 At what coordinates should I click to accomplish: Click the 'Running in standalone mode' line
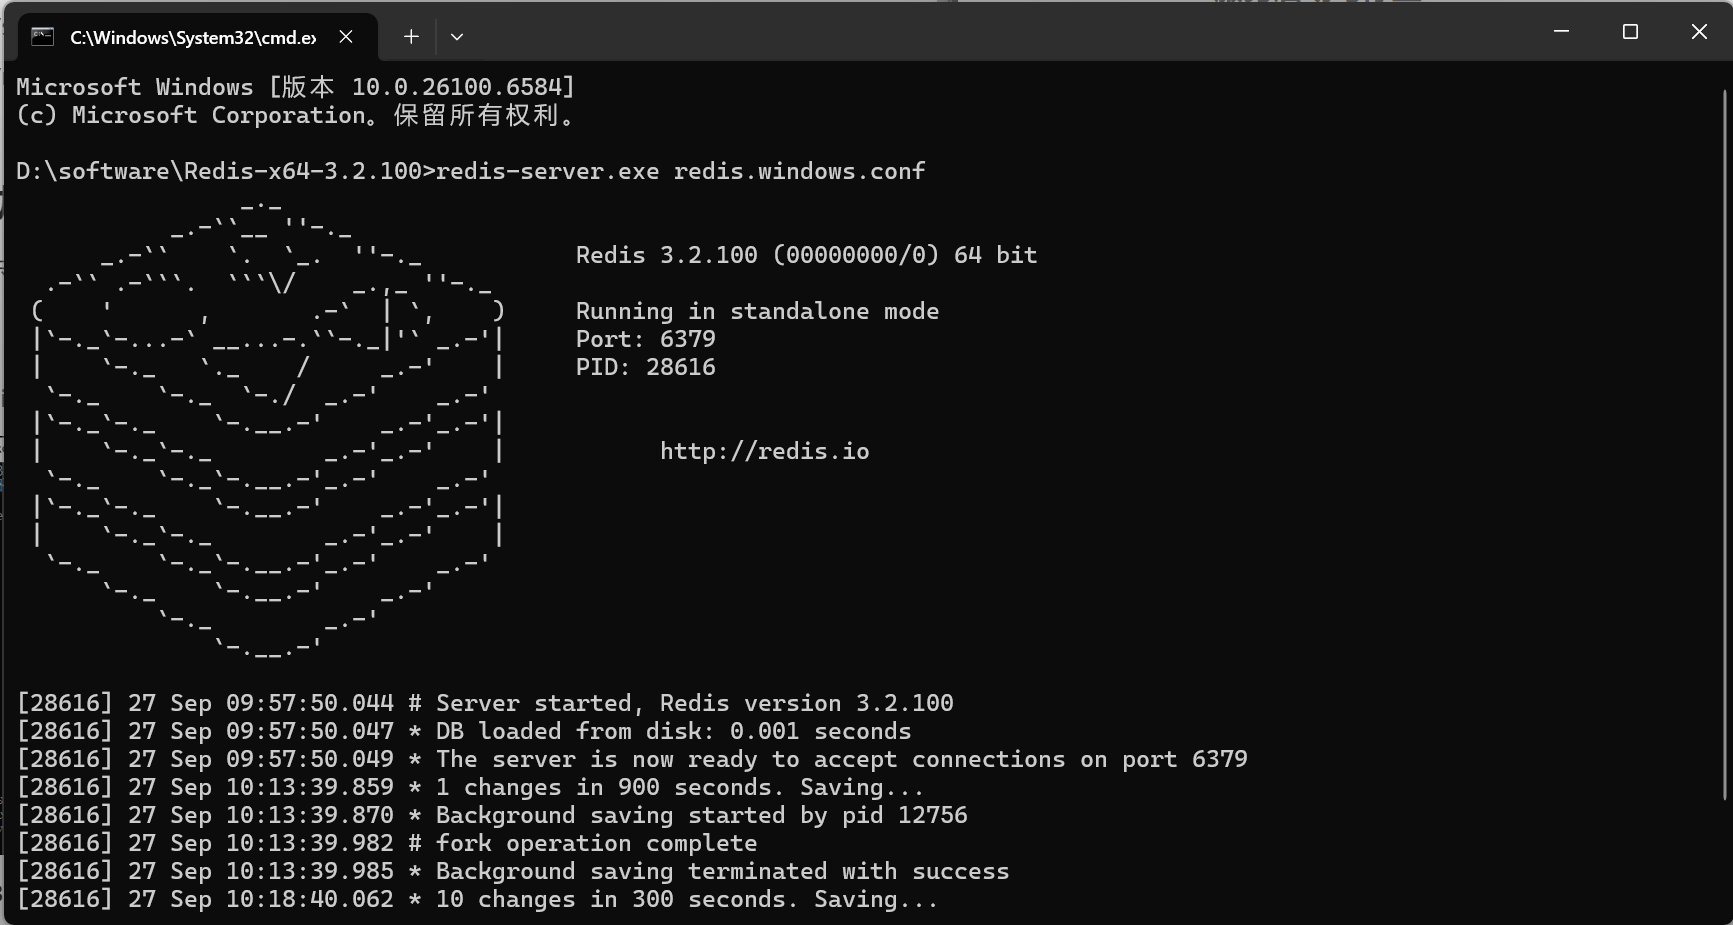(758, 311)
